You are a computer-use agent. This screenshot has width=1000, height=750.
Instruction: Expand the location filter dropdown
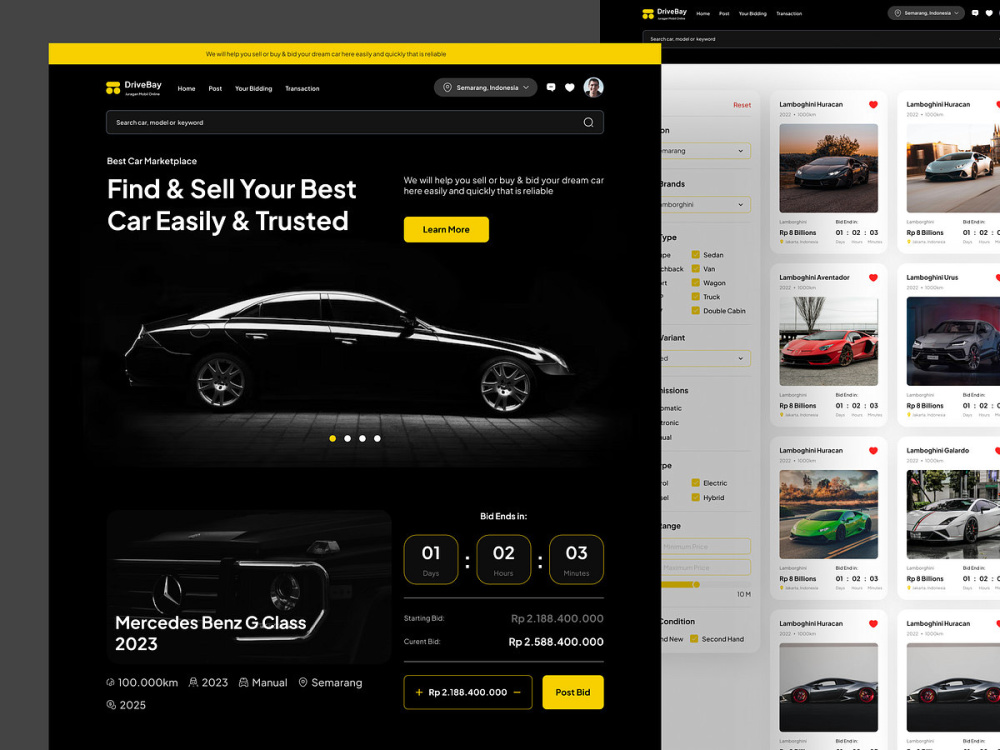(x=706, y=151)
